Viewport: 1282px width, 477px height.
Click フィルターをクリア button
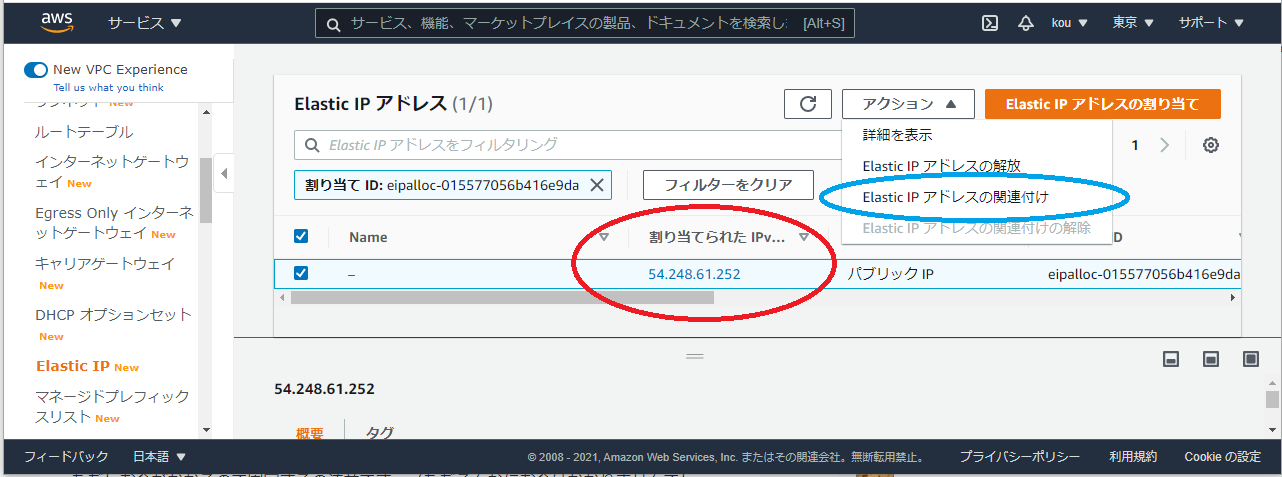click(x=728, y=185)
